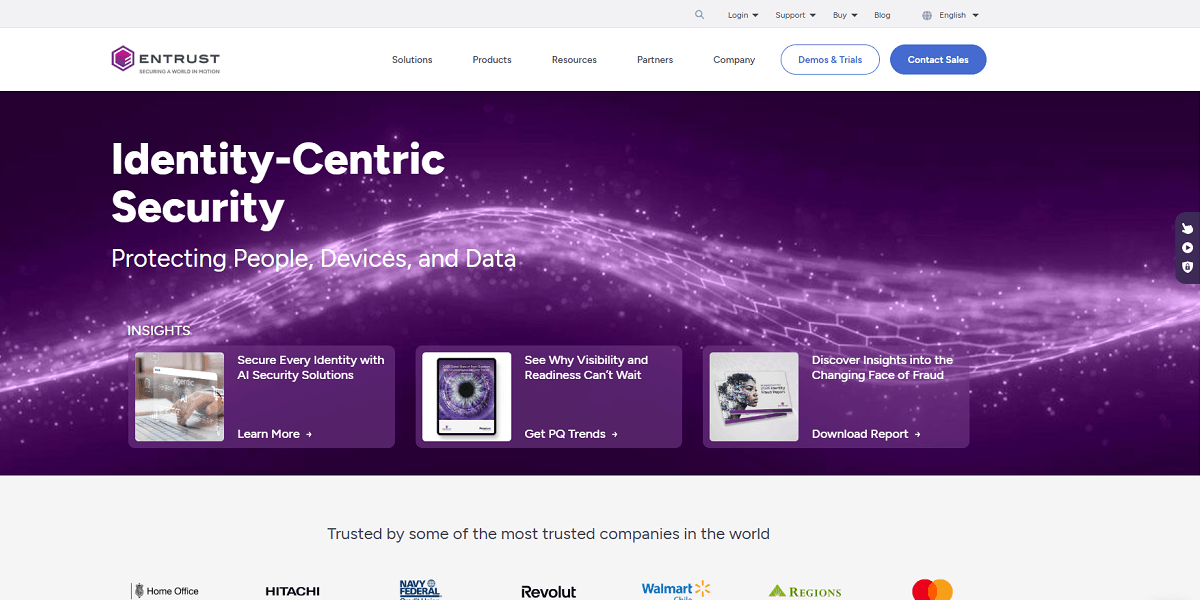The width and height of the screenshot is (1200, 600).
Task: Open the Login dropdown
Action: click(743, 15)
